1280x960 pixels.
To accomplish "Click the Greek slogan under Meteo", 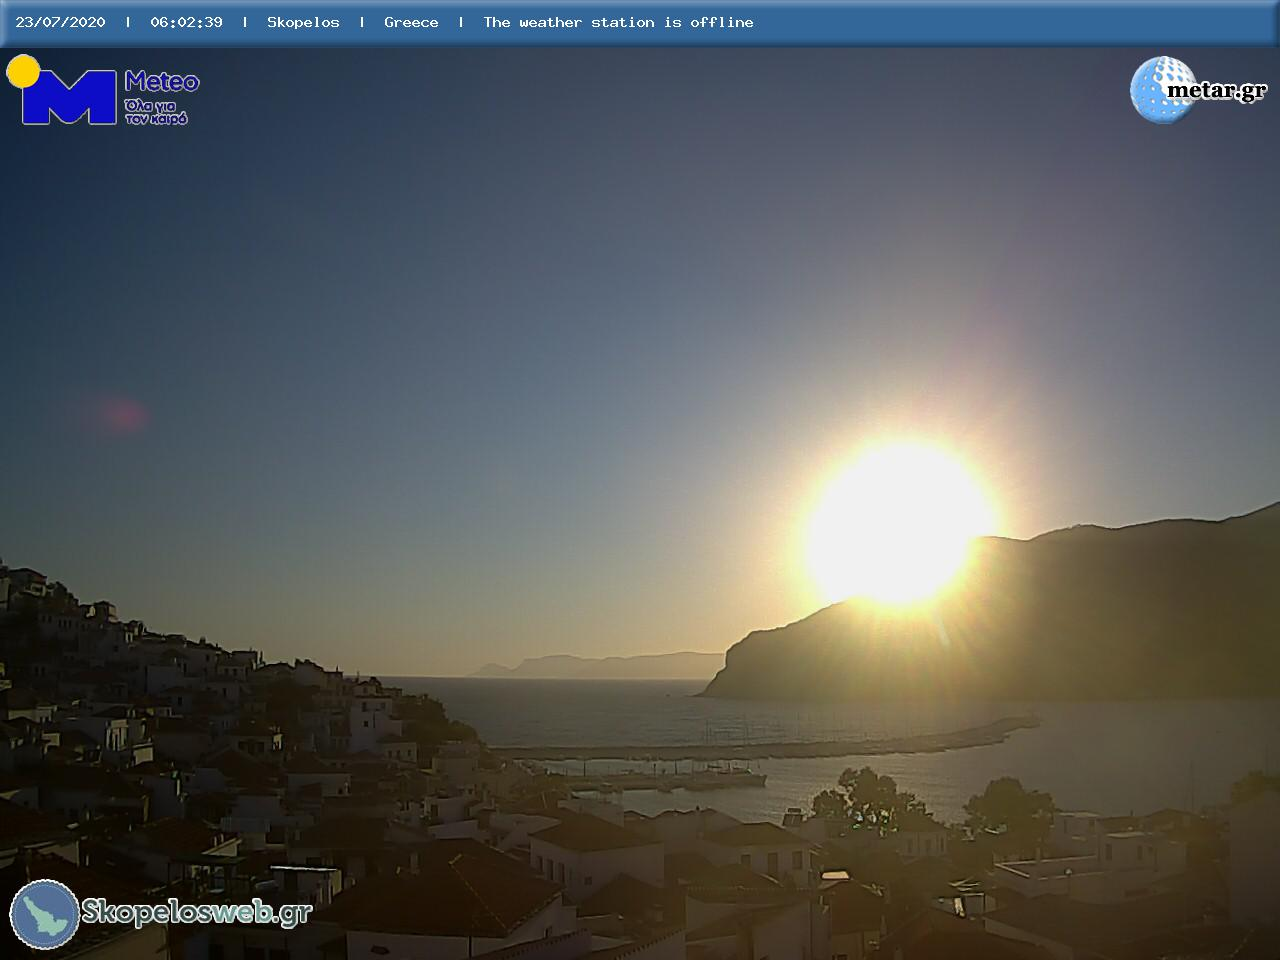I will pyautogui.click(x=156, y=111).
